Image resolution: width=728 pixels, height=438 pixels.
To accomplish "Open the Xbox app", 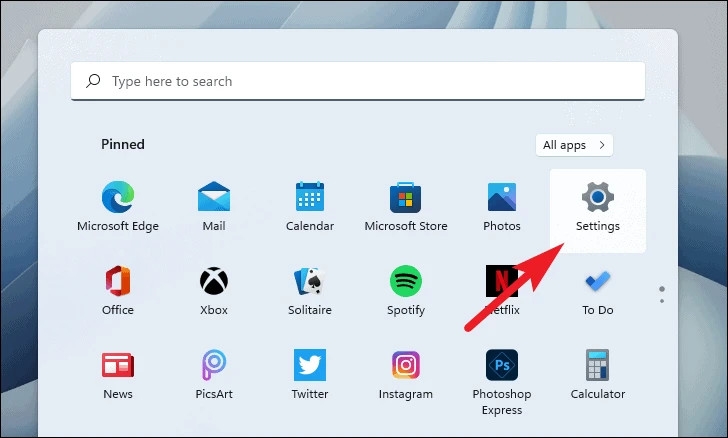I will 214,290.
